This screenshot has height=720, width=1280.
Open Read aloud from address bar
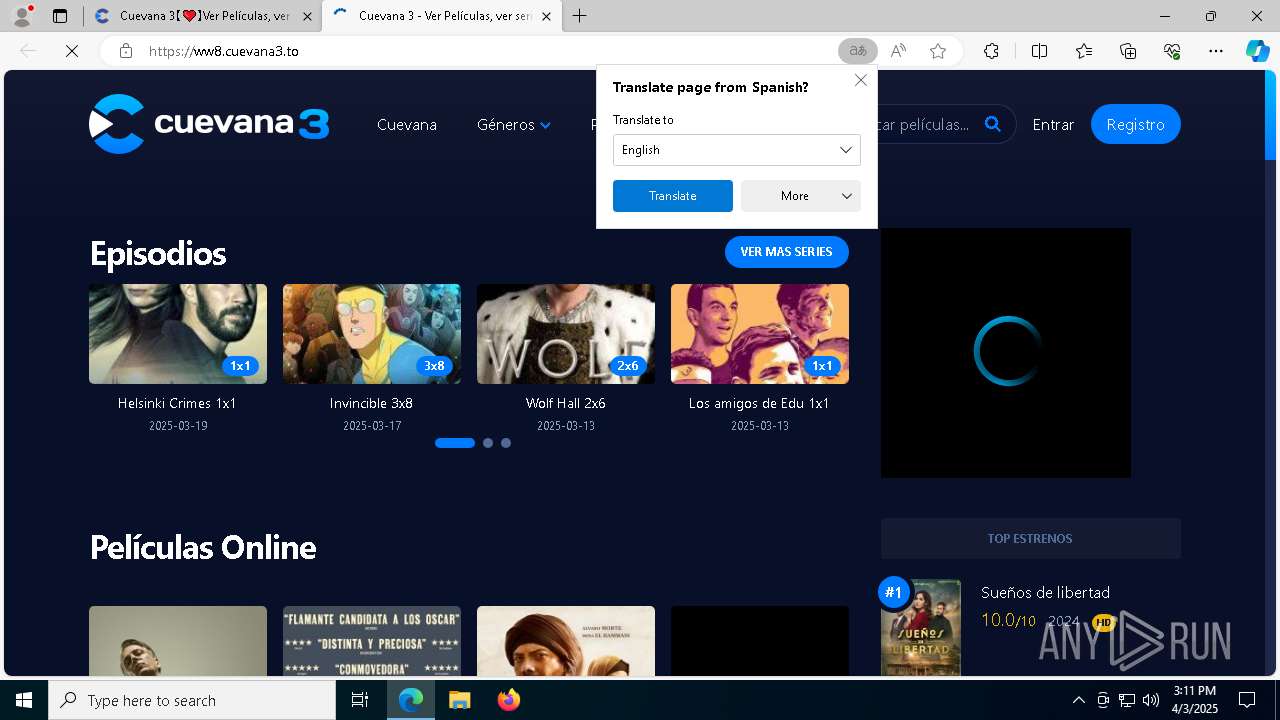[x=898, y=51]
